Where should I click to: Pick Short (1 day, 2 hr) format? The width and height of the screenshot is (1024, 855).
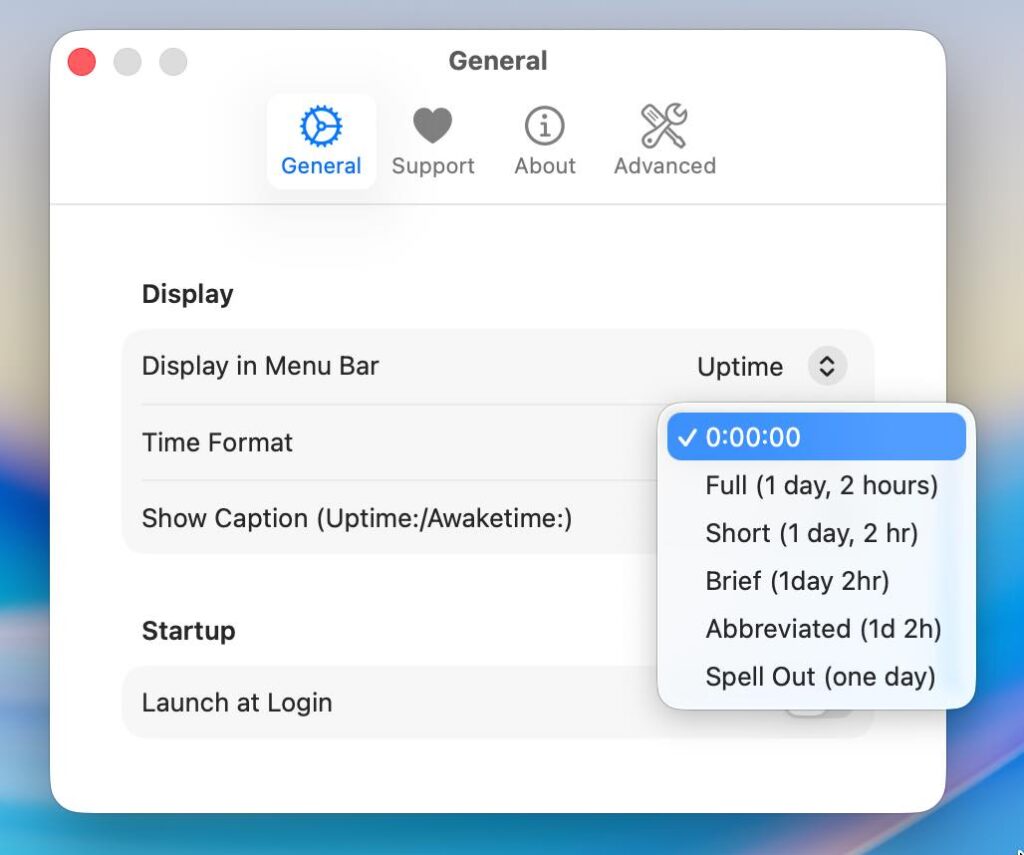[x=811, y=533]
